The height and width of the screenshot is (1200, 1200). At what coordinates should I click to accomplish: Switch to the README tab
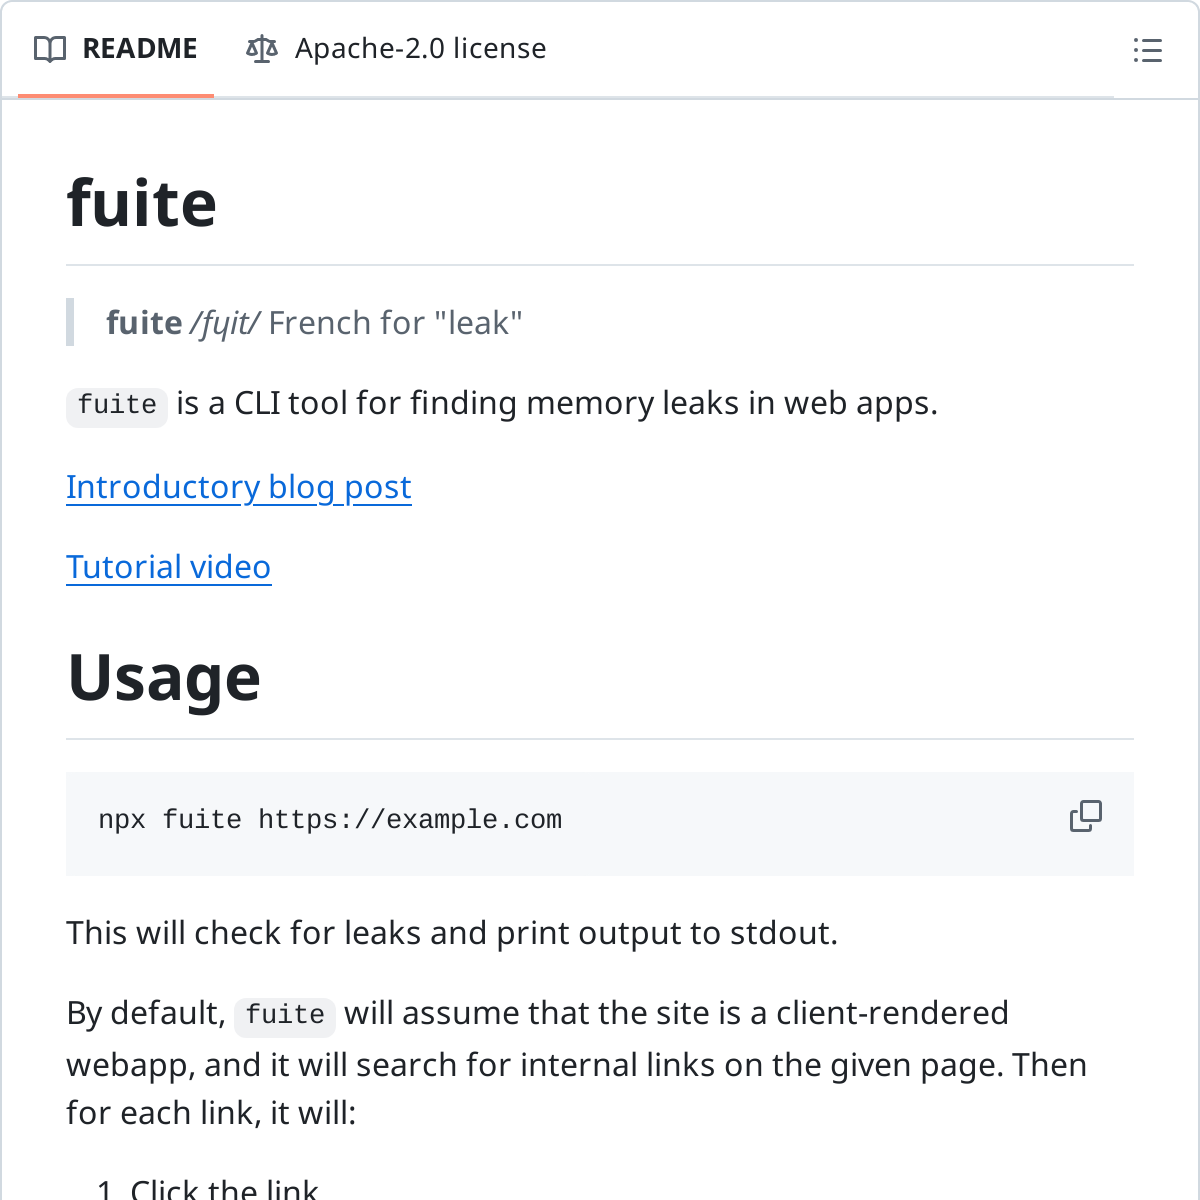[x=139, y=49]
